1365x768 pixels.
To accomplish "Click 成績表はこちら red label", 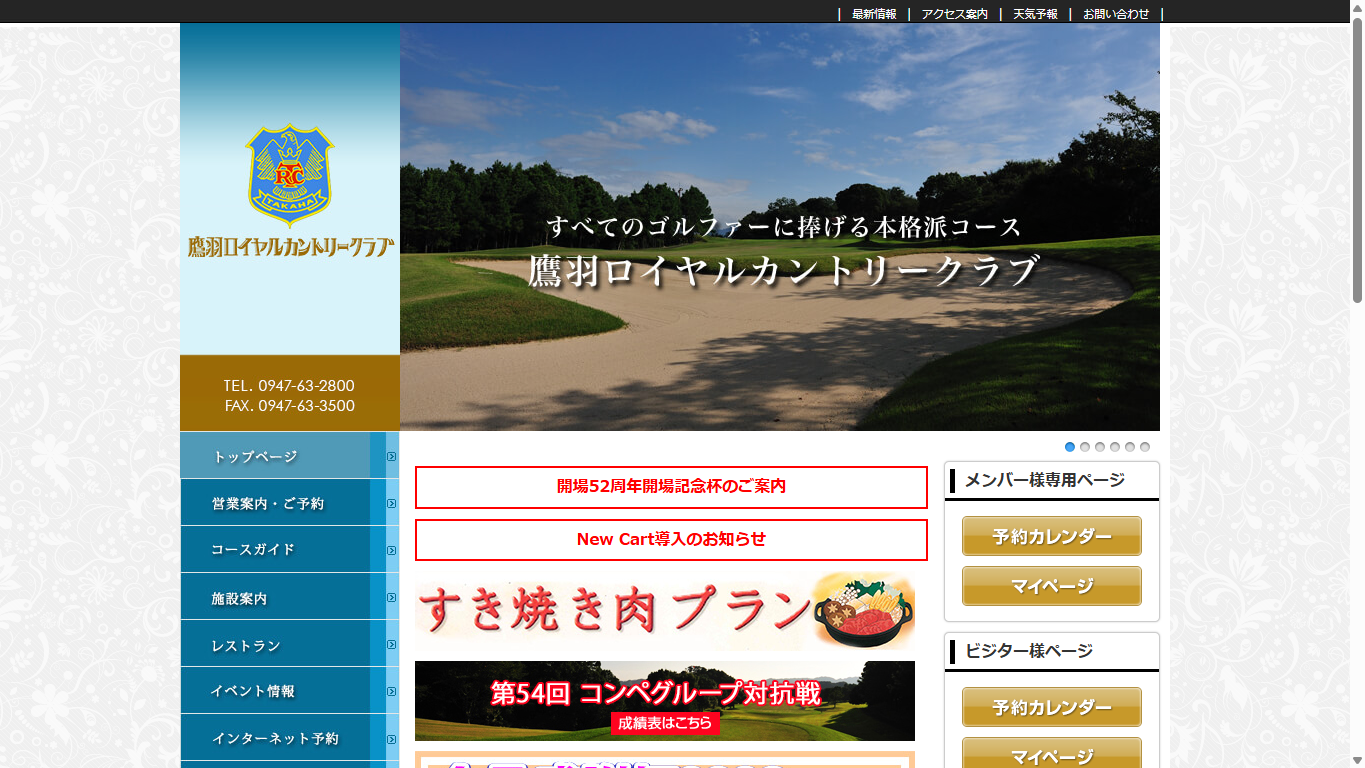I will tap(665, 723).
